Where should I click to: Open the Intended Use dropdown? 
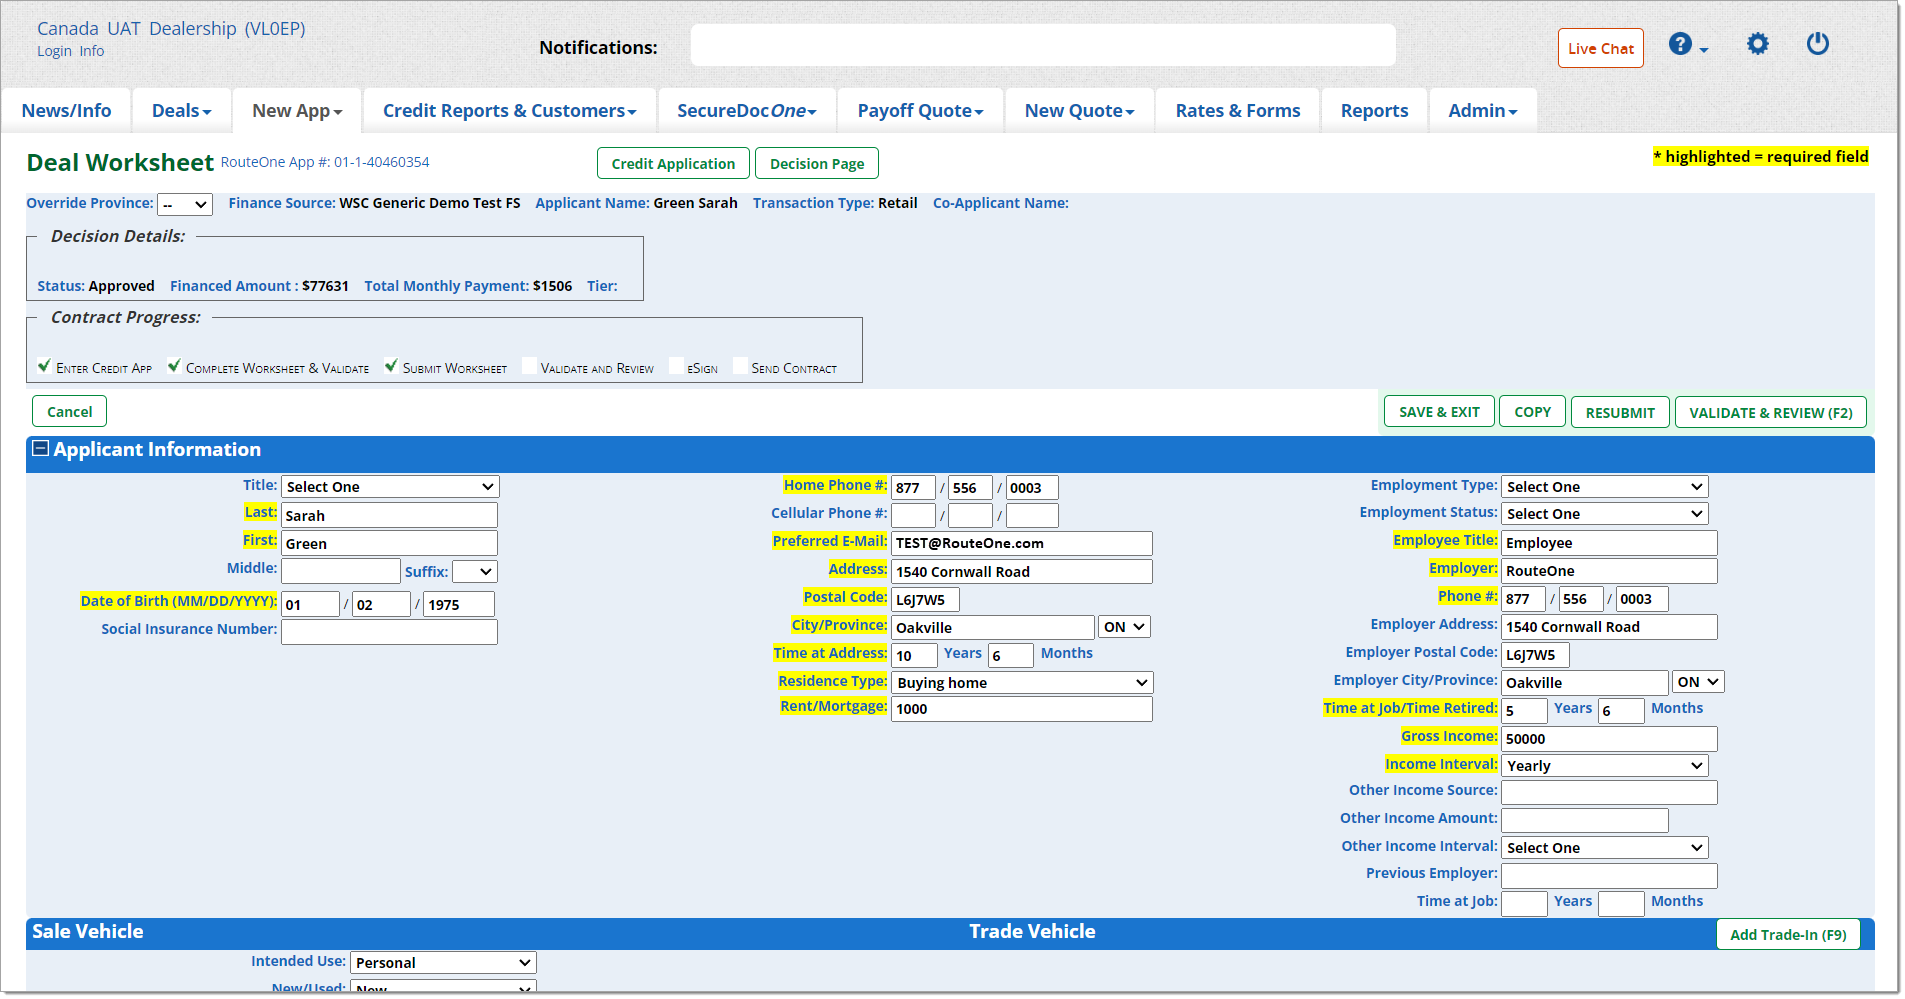coord(443,963)
